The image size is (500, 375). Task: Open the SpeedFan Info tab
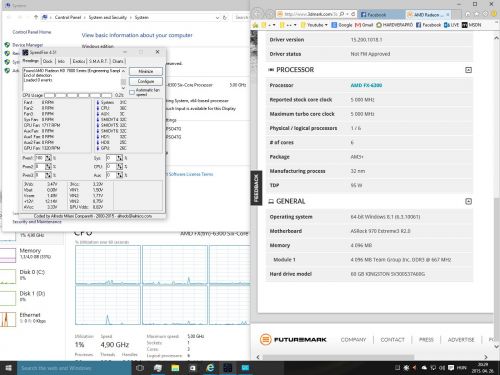click(x=62, y=61)
